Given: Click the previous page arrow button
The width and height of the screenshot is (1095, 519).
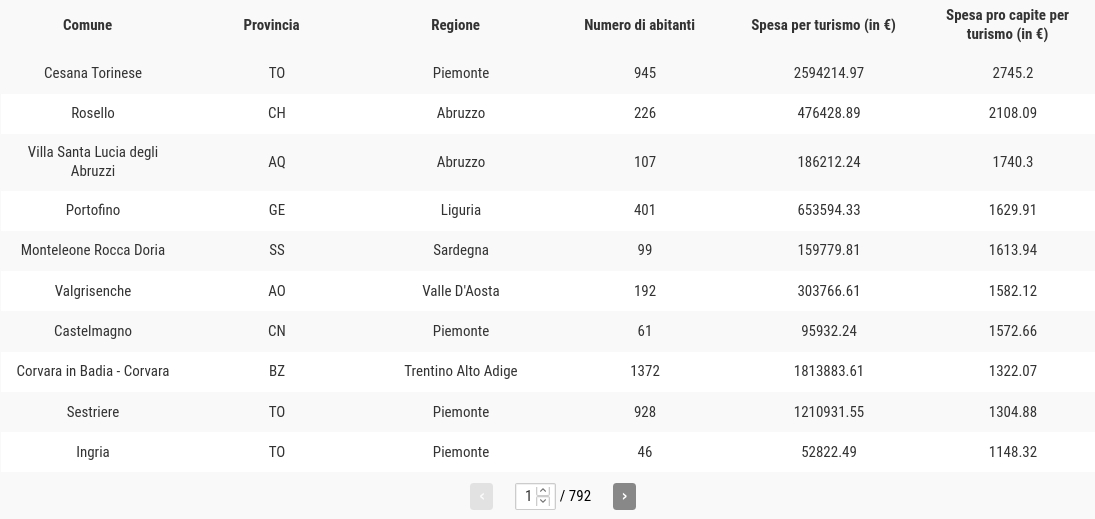Looking at the screenshot, I should tap(481, 496).
